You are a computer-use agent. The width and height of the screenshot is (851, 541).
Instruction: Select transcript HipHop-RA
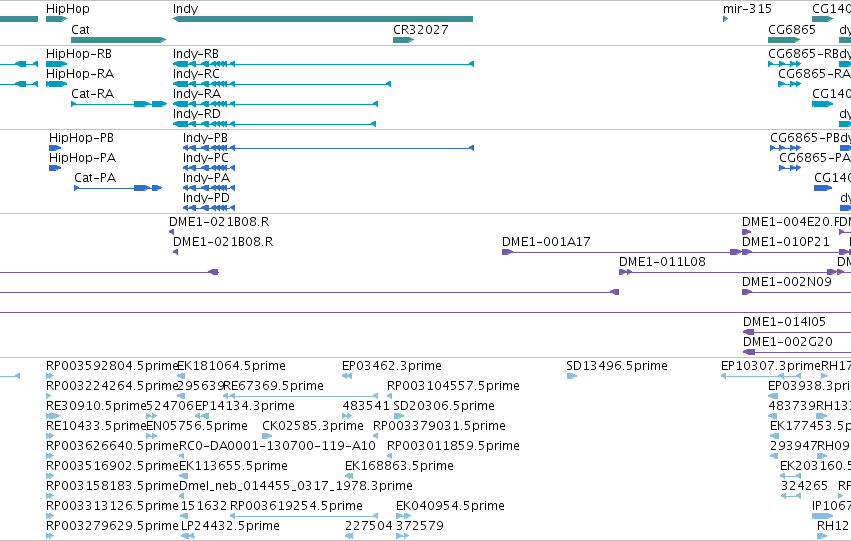click(80, 74)
